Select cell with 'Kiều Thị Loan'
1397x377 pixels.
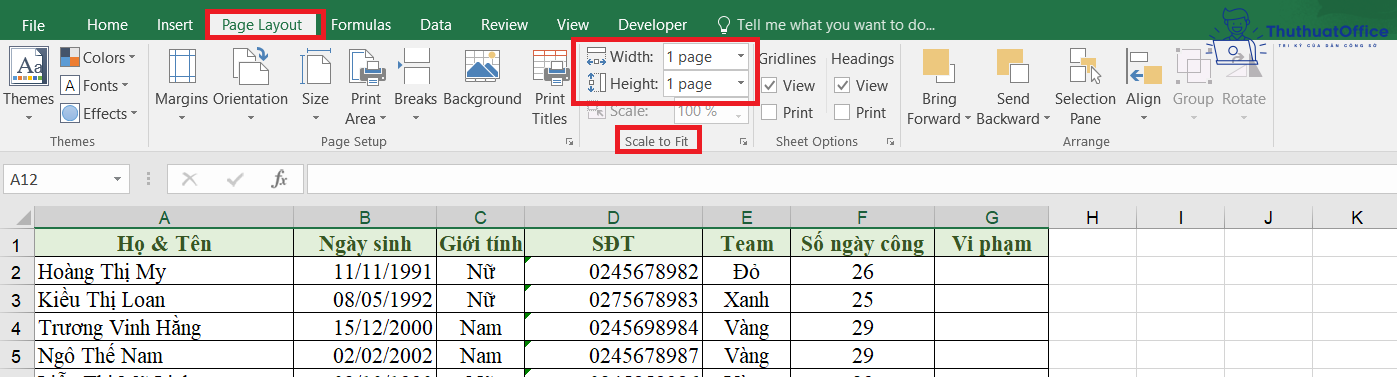point(164,299)
